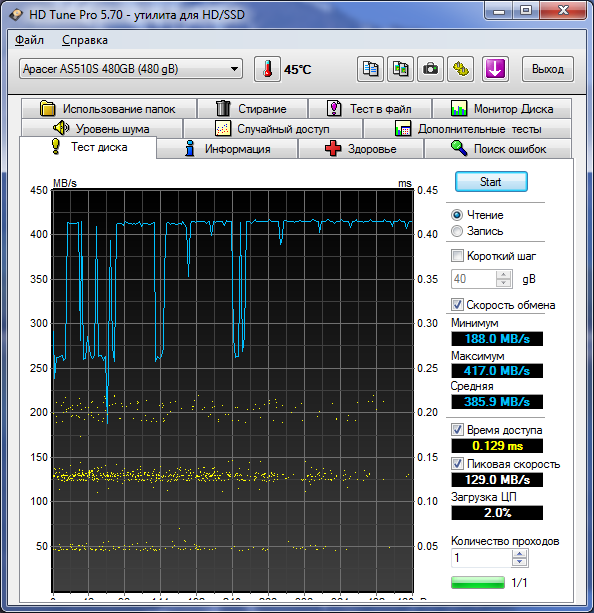
Task: Toggle the Скорость обмена checkbox
Action: [x=457, y=305]
